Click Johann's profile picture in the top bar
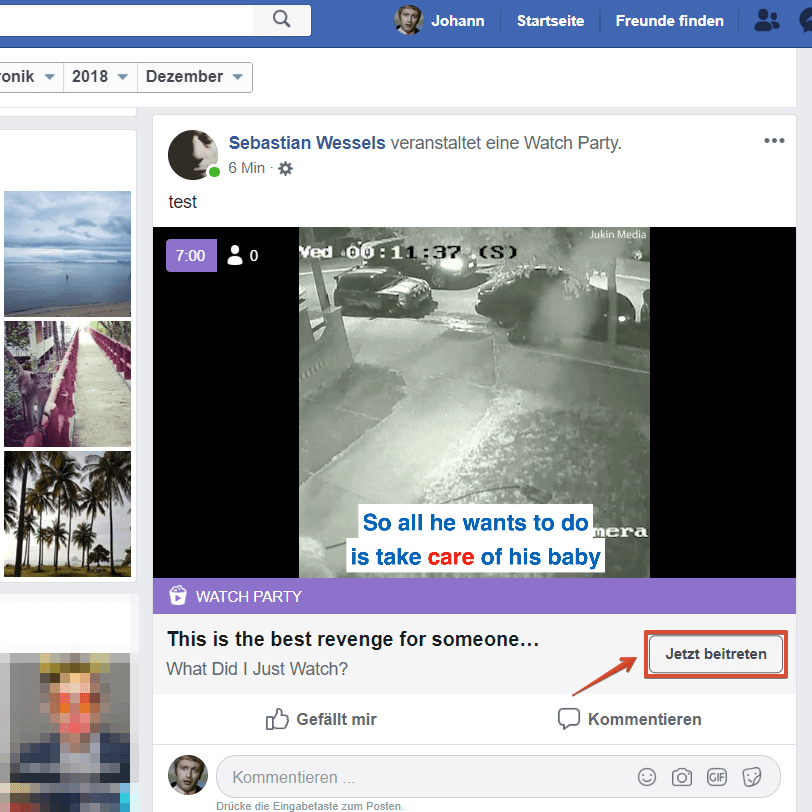The width and height of the screenshot is (812, 812). click(x=409, y=20)
